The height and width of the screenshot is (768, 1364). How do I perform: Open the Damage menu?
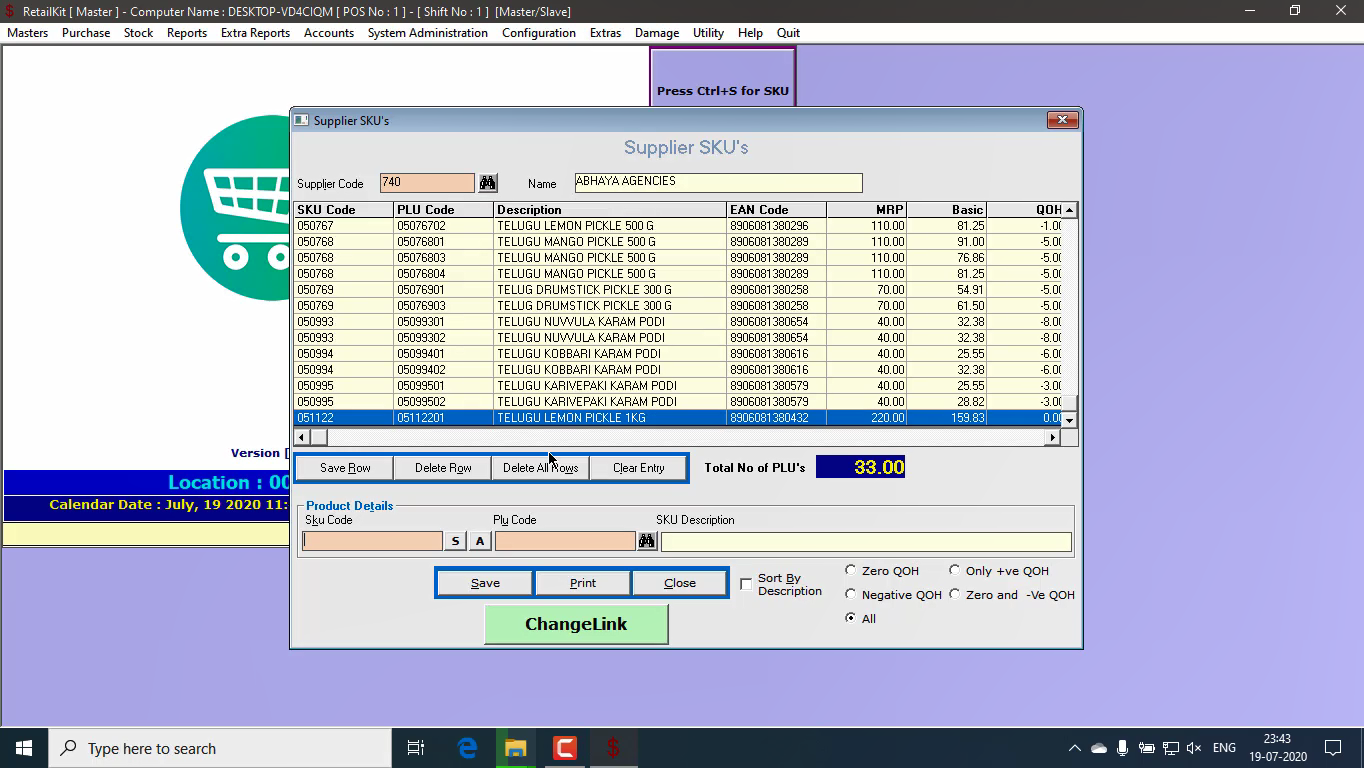[x=657, y=33]
